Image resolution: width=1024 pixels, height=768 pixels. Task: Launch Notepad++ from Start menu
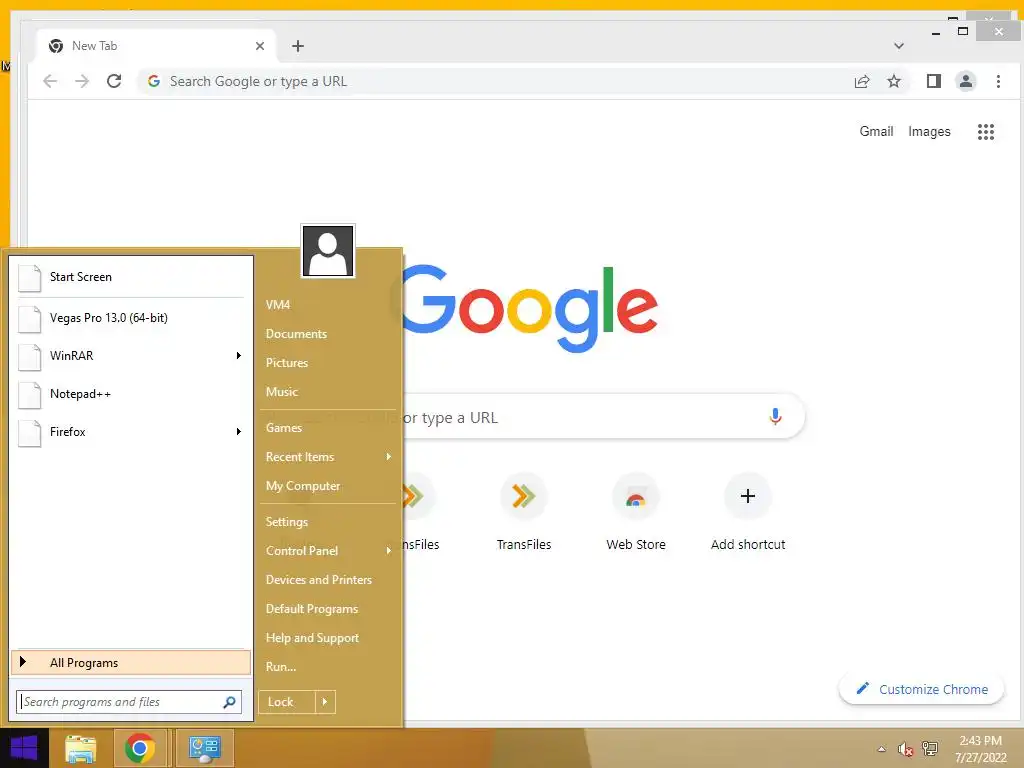[131, 394]
